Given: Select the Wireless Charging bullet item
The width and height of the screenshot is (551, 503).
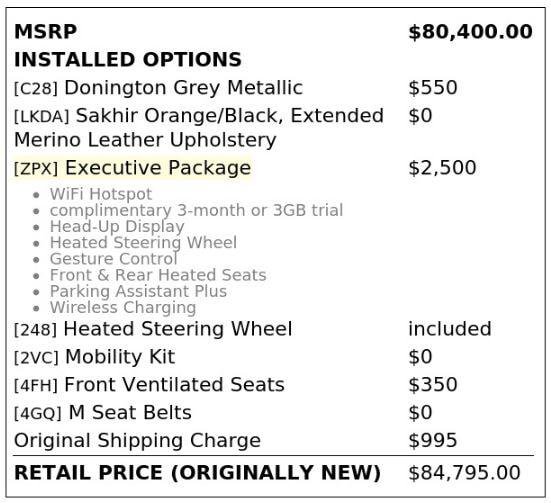Looking at the screenshot, I should (x=123, y=308).
